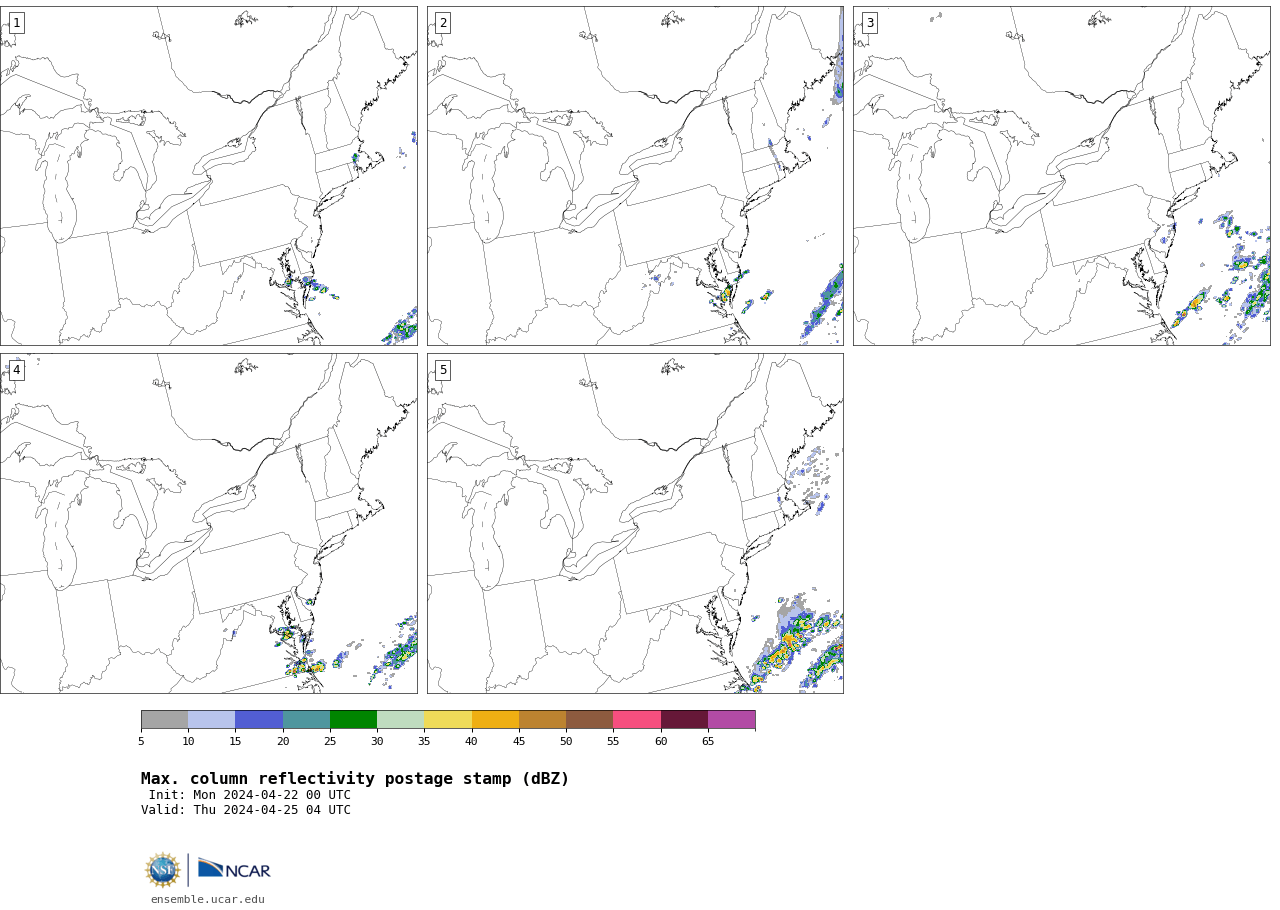Screen dimensions: 1280x910
Task: Click the light lavender 10-15 dBZ swatch
Action: pos(211,720)
